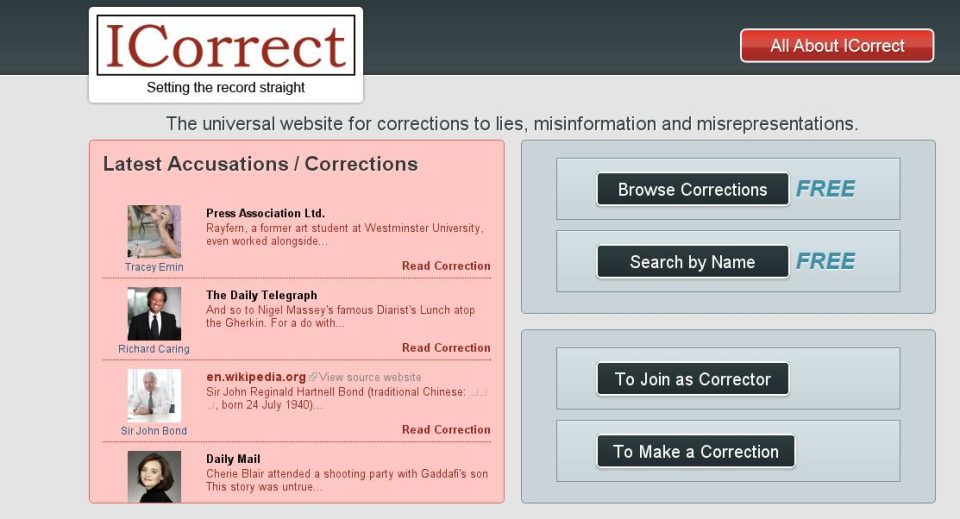This screenshot has width=960, height=519.
Task: Click the Sir John Reginald Hartnell Bond excerpt
Action: [347, 398]
